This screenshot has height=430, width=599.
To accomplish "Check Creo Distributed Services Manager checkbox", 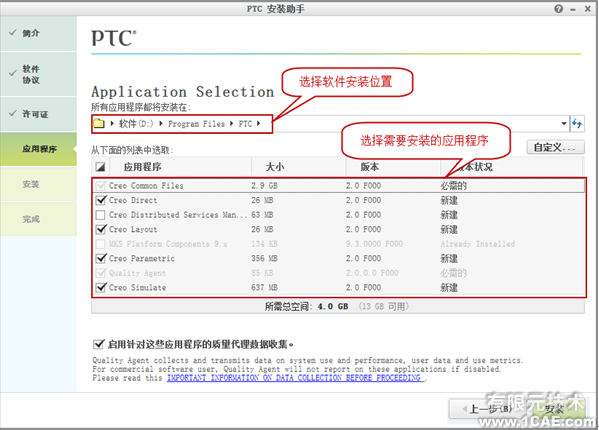I will [101, 215].
